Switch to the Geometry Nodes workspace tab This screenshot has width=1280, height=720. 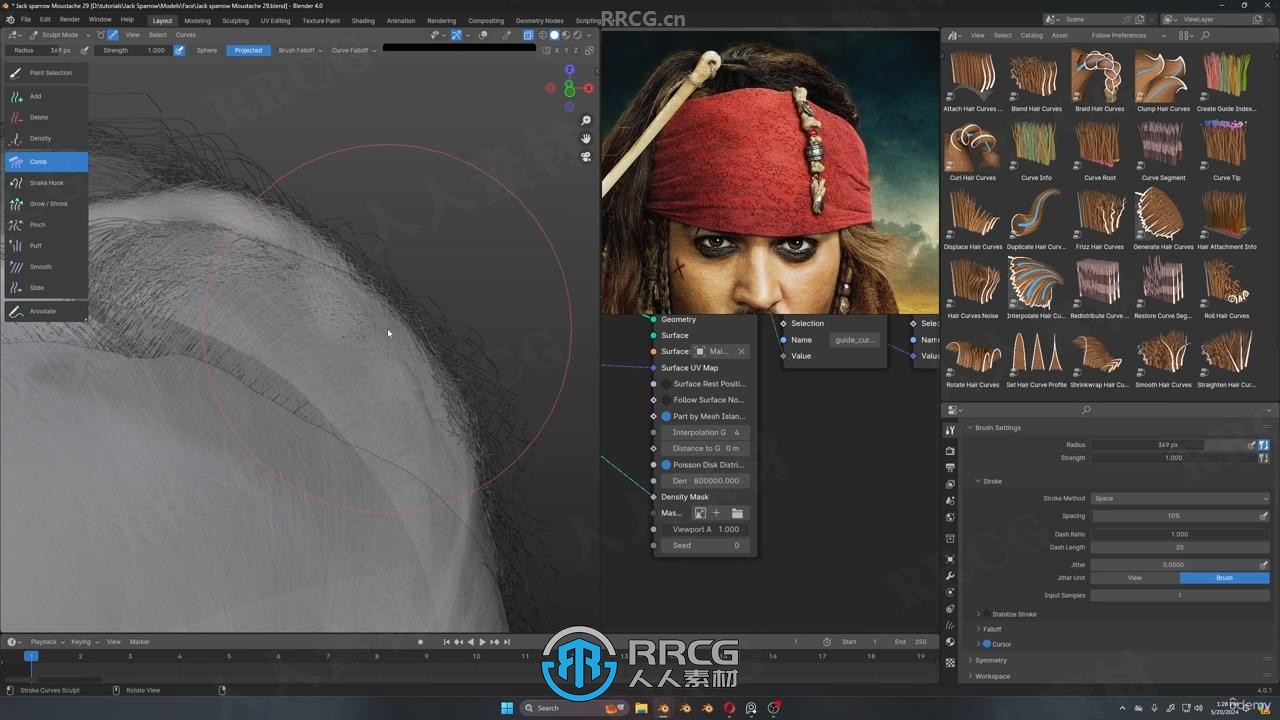[x=539, y=20]
